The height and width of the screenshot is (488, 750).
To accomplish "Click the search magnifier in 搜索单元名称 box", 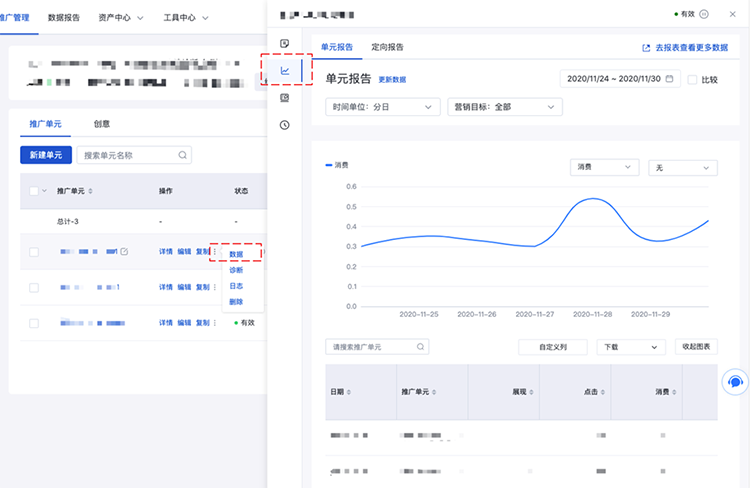I will (182, 155).
